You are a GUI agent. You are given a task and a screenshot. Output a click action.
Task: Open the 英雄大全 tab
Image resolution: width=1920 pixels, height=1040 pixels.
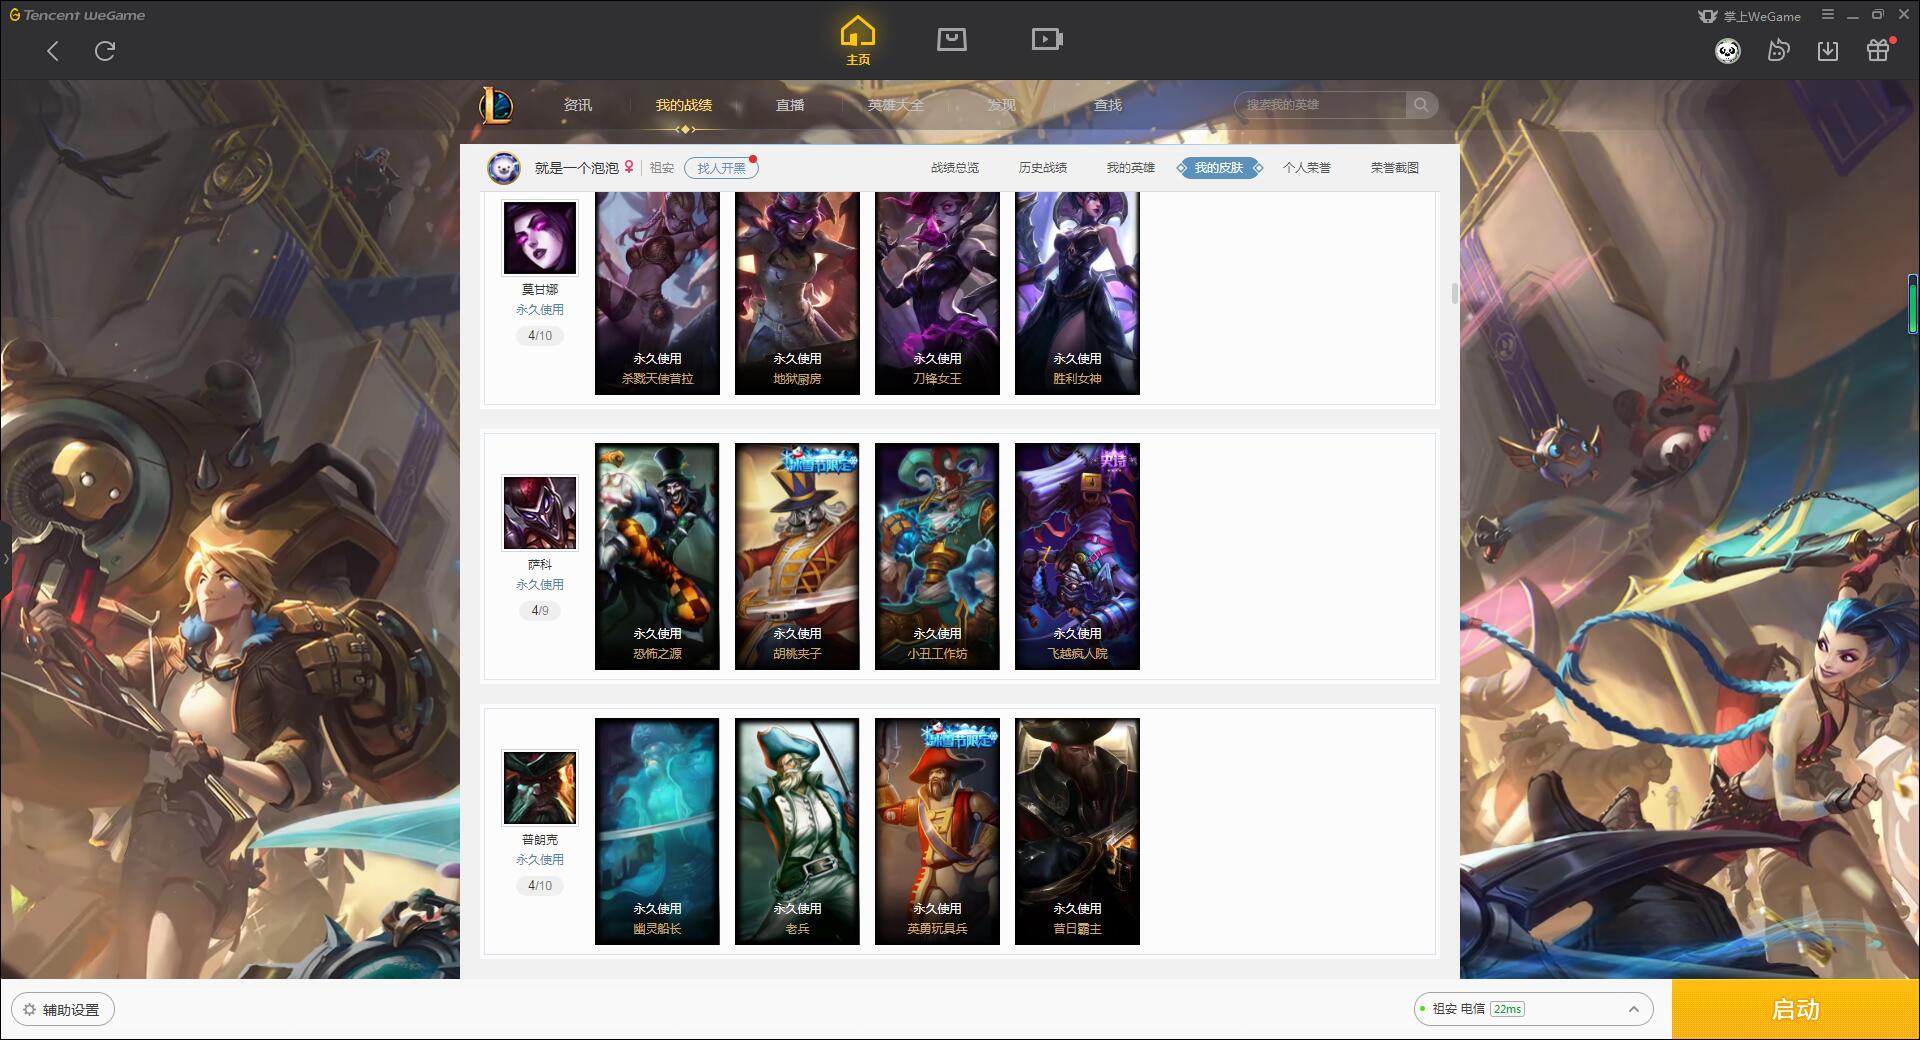(x=896, y=105)
